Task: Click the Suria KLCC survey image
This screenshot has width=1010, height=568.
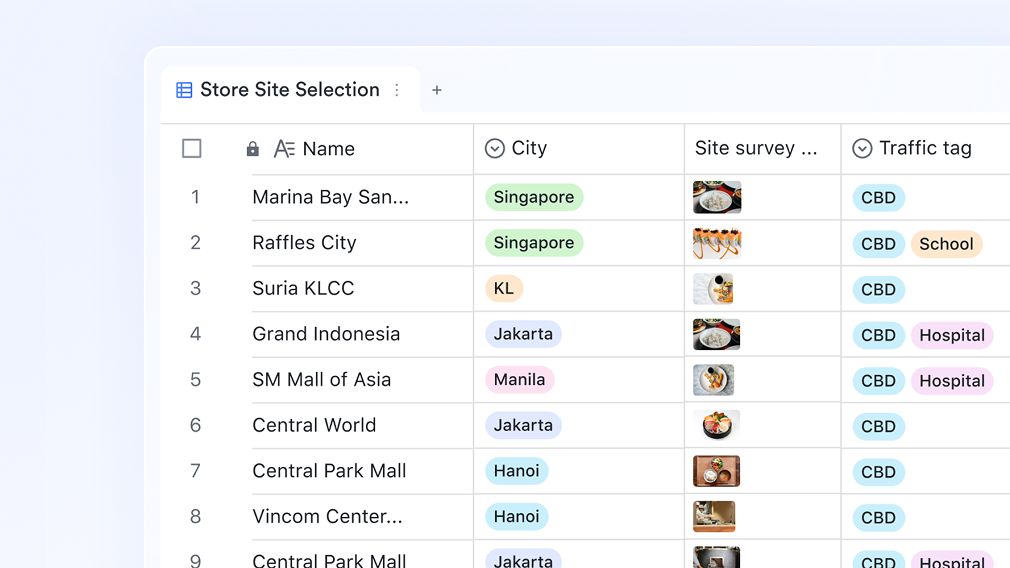Action: point(713,289)
